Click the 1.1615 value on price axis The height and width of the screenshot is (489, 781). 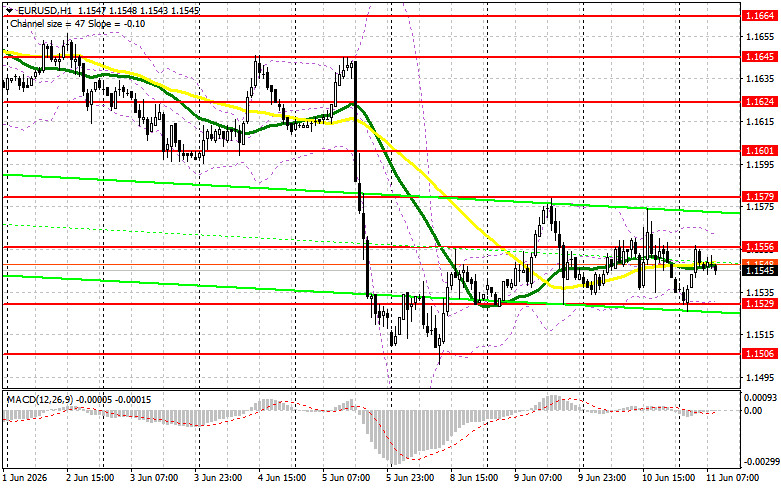pyautogui.click(x=760, y=122)
